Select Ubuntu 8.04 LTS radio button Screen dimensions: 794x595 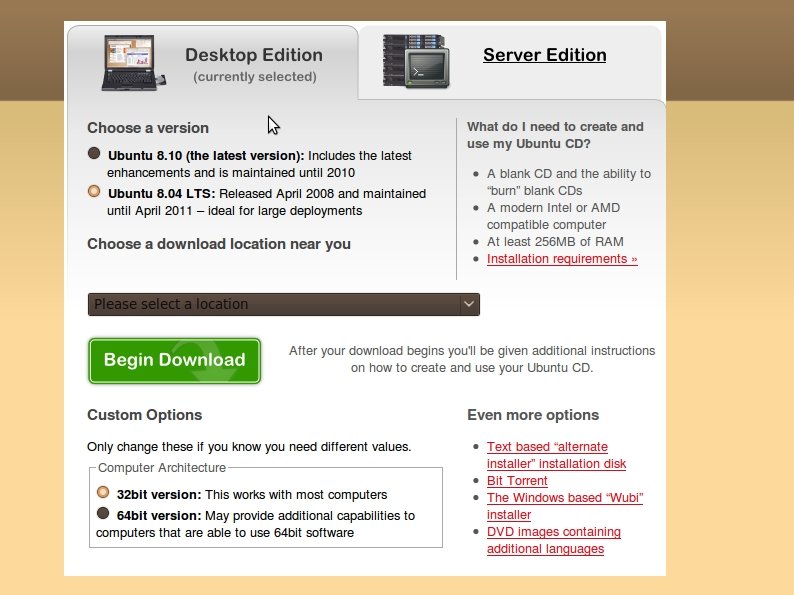coord(94,191)
